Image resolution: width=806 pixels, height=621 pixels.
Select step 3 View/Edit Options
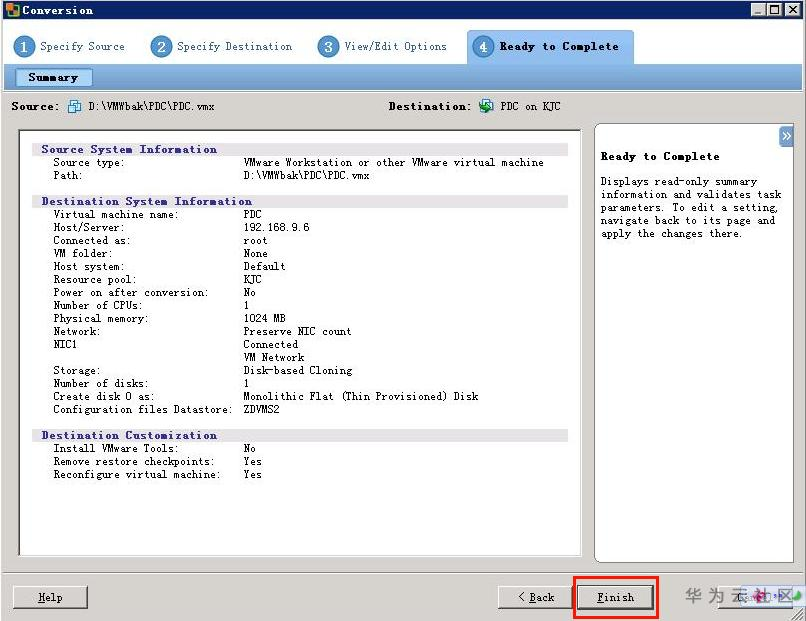382,47
